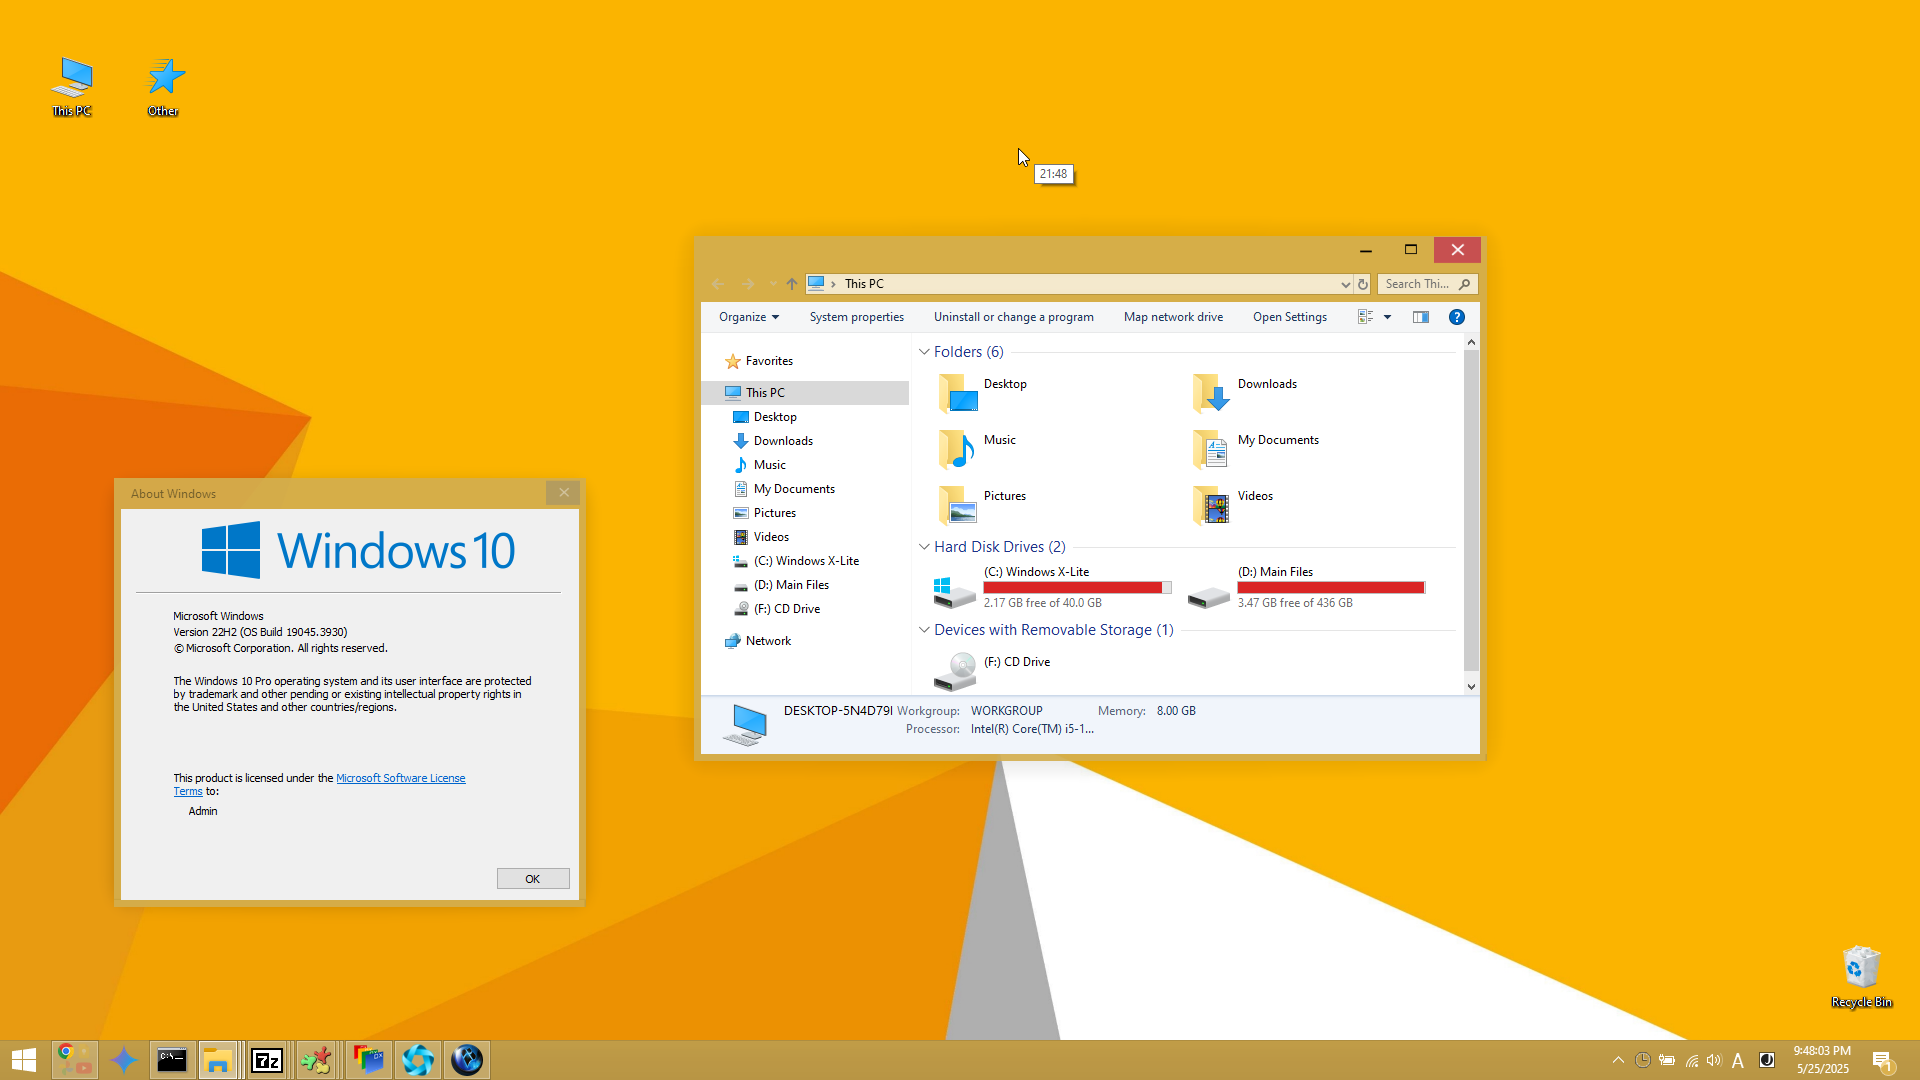Screen dimensions: 1920x1080
Task: Click the black J tray icon
Action: pos(1766,1060)
